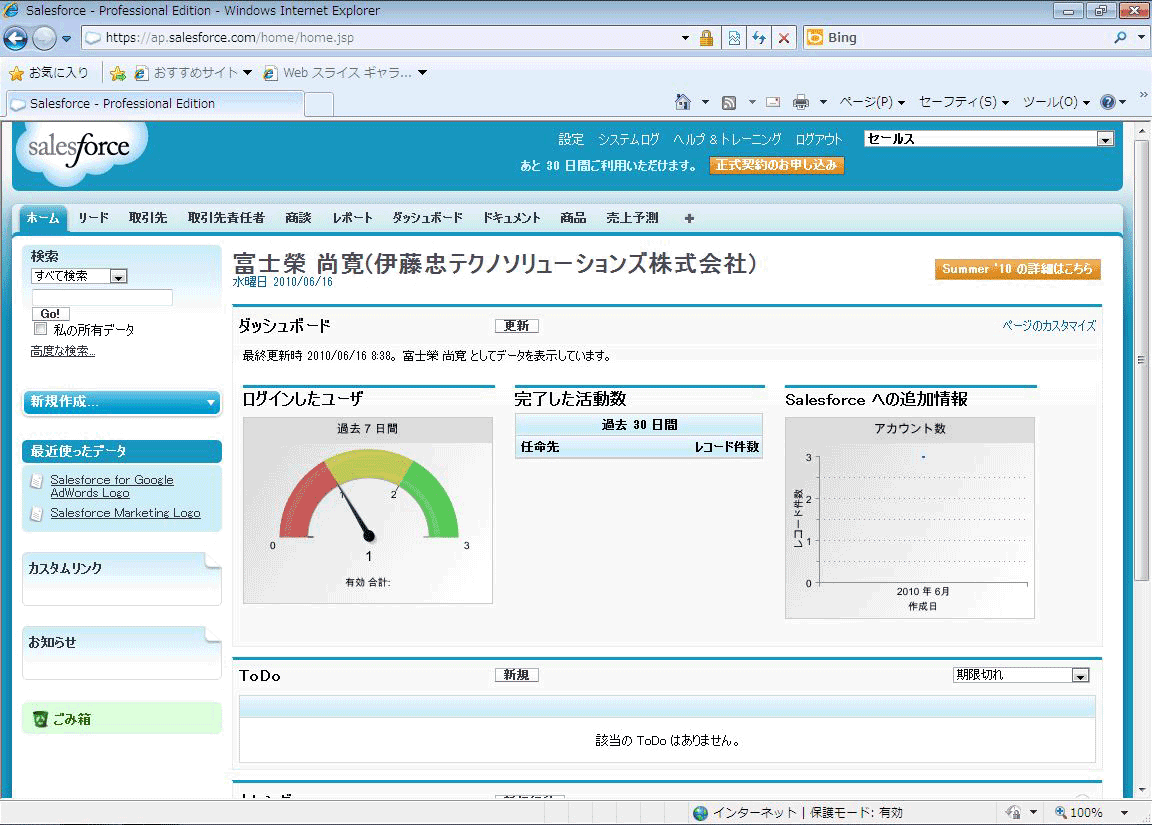Expand the 新規作成 create-new dropdown
1152x825 pixels.
click(x=122, y=402)
